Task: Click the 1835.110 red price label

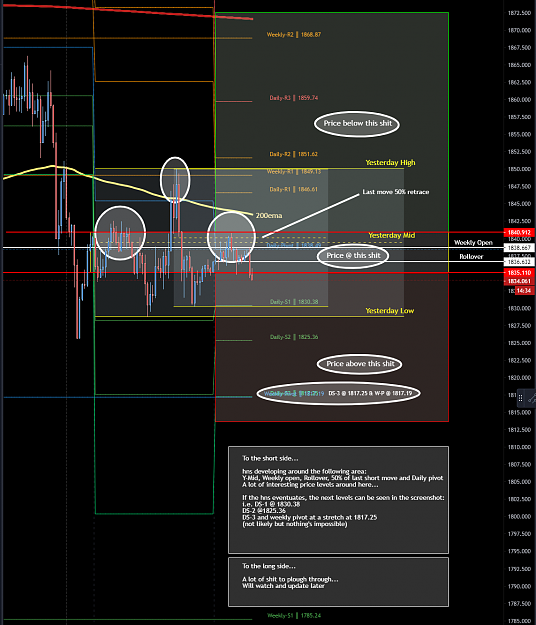Action: point(519,273)
